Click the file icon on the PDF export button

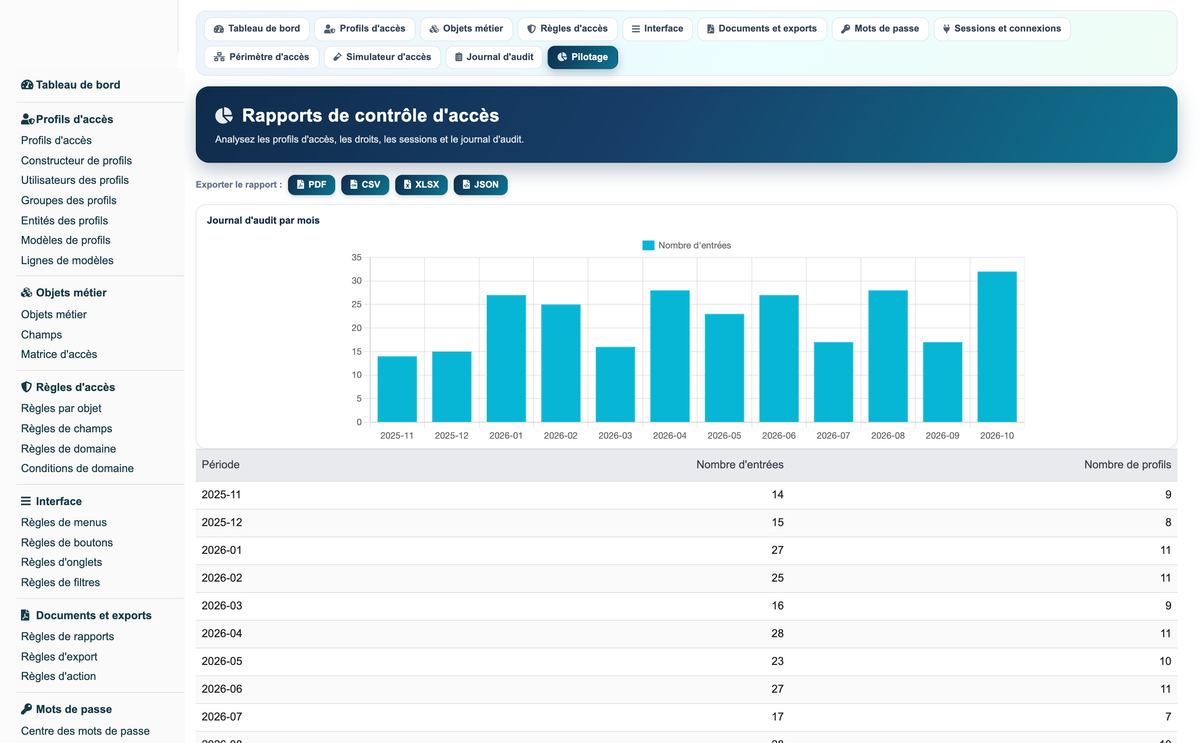click(300, 185)
